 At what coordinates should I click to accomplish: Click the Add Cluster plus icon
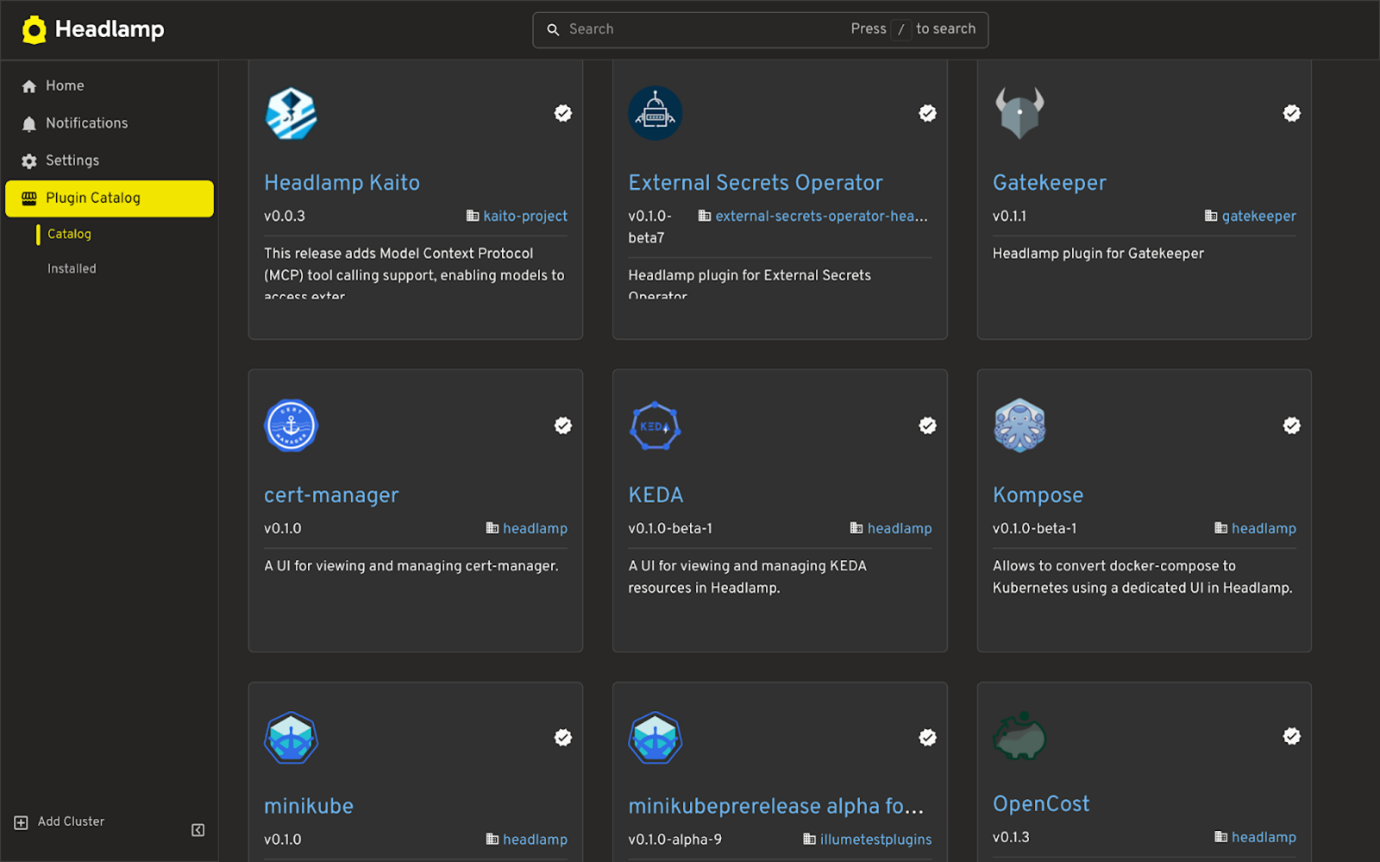(x=21, y=823)
